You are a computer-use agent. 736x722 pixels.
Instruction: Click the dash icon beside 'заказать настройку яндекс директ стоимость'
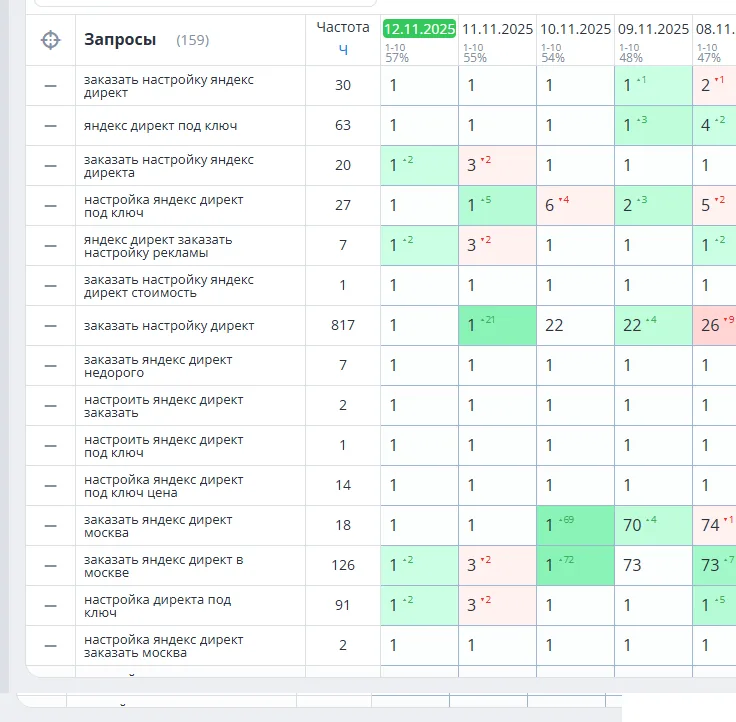[51, 286]
